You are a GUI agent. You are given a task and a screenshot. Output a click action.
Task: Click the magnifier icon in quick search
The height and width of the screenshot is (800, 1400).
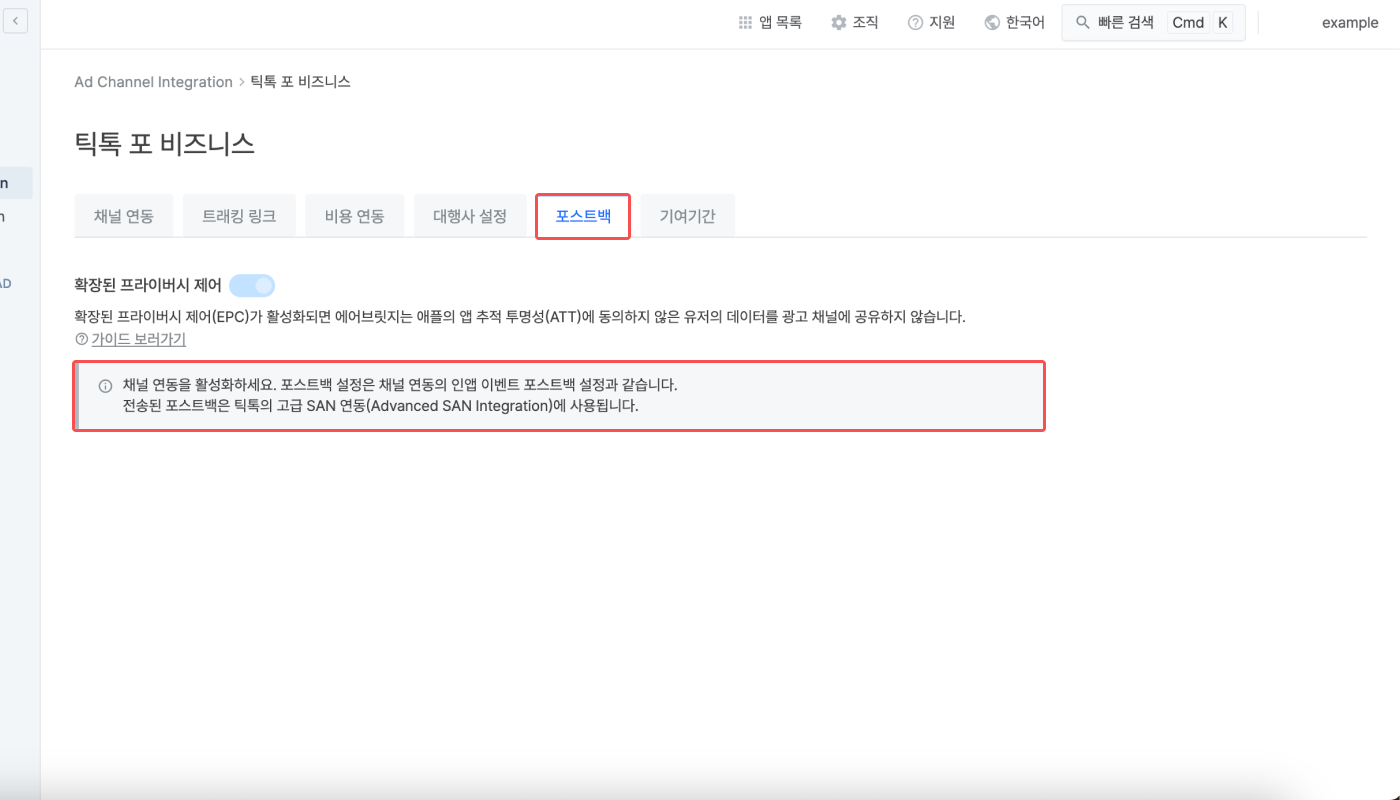pos(1082,22)
